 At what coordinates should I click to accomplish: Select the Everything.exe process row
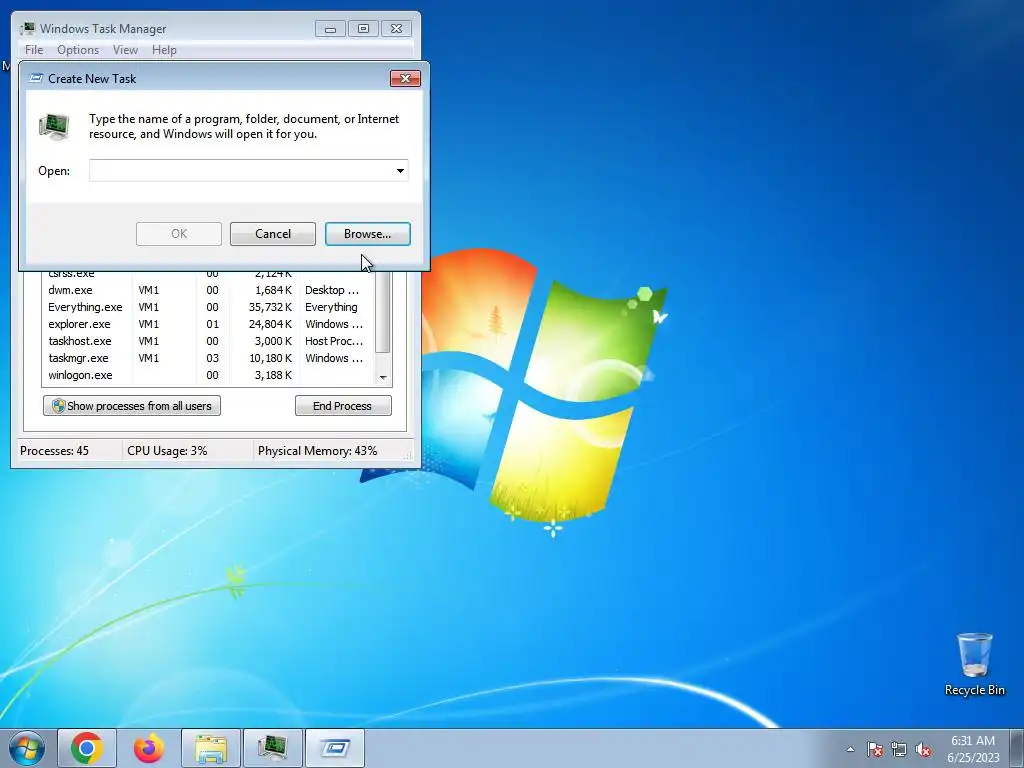(208, 307)
